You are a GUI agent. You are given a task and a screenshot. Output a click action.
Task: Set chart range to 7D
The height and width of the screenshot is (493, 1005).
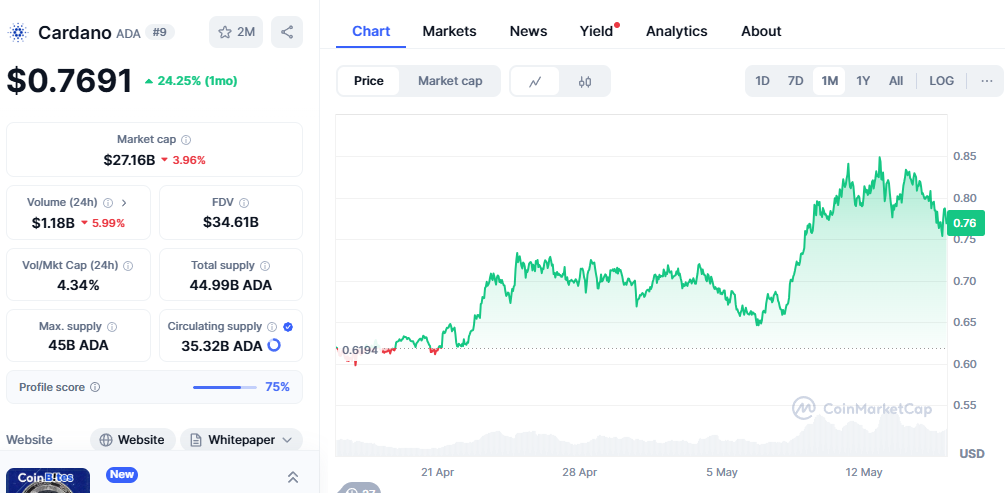[795, 81]
